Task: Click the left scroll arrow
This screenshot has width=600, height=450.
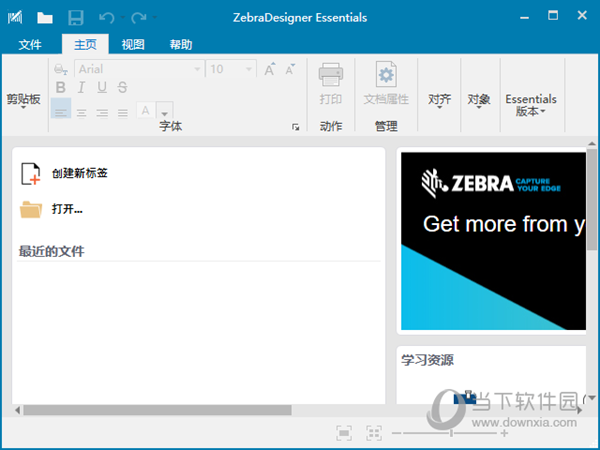Action: click(x=17, y=411)
